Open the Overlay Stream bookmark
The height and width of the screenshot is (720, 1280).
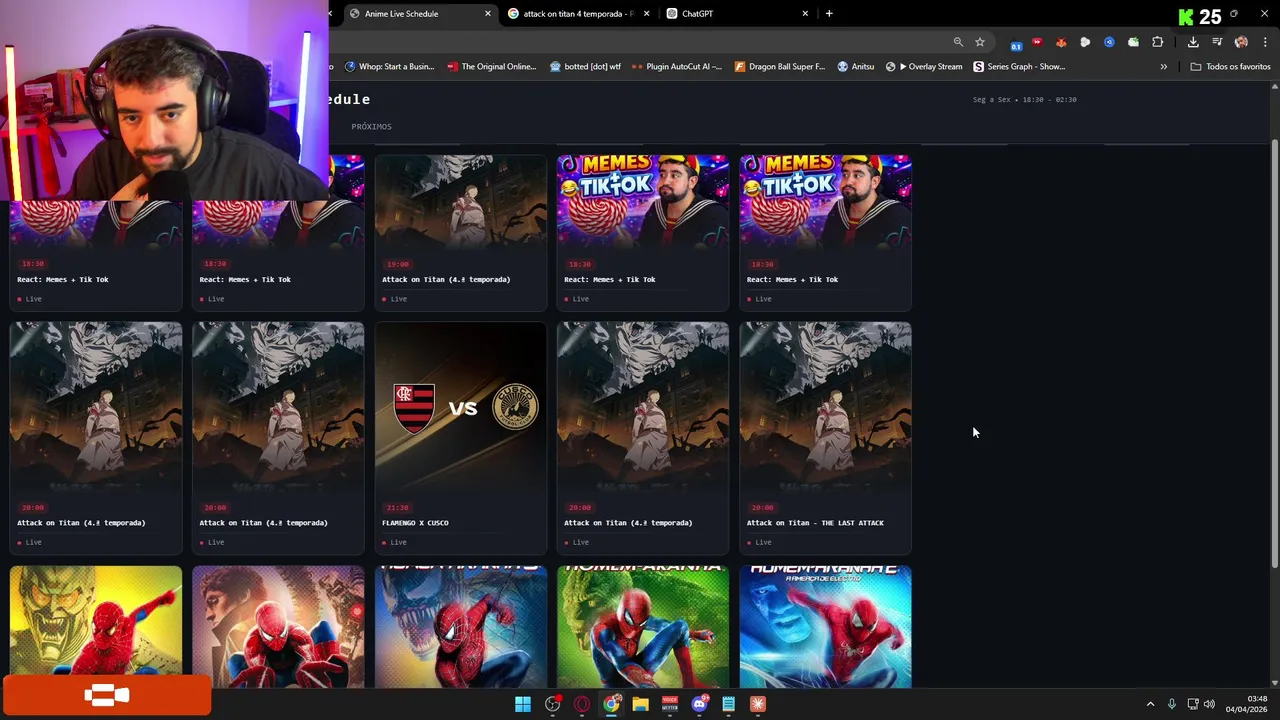[x=924, y=67]
